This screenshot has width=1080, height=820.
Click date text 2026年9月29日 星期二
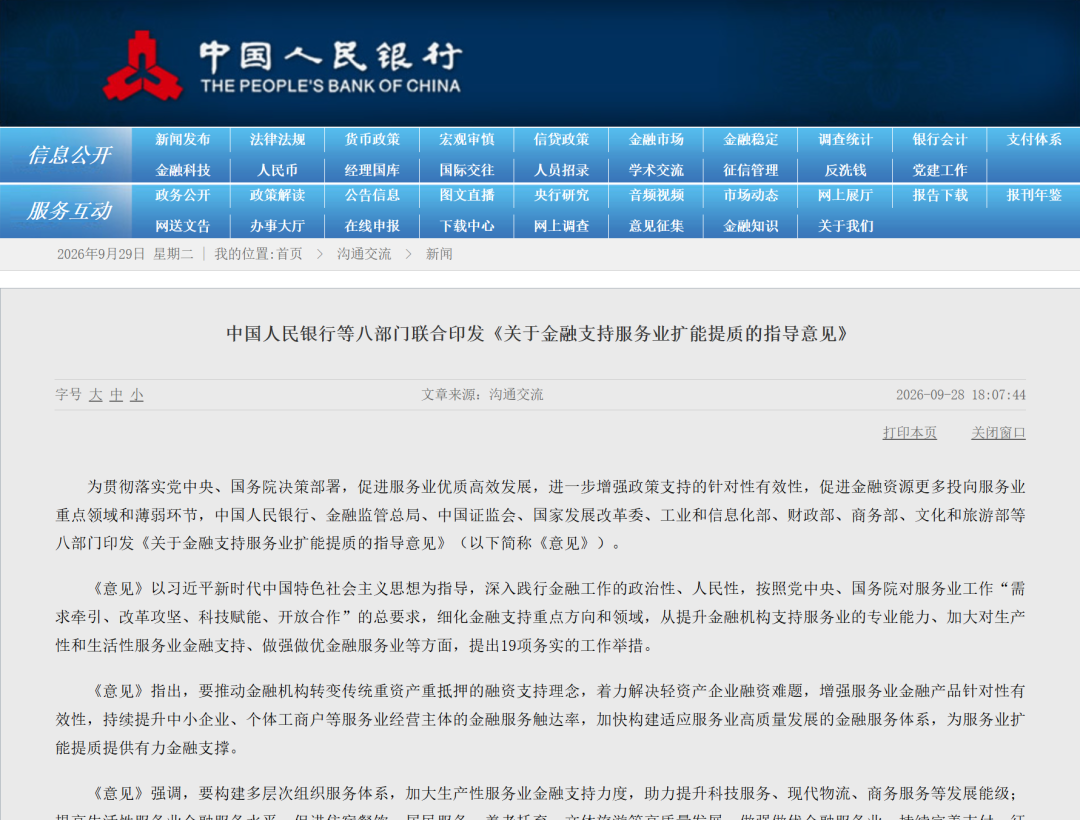125,254
